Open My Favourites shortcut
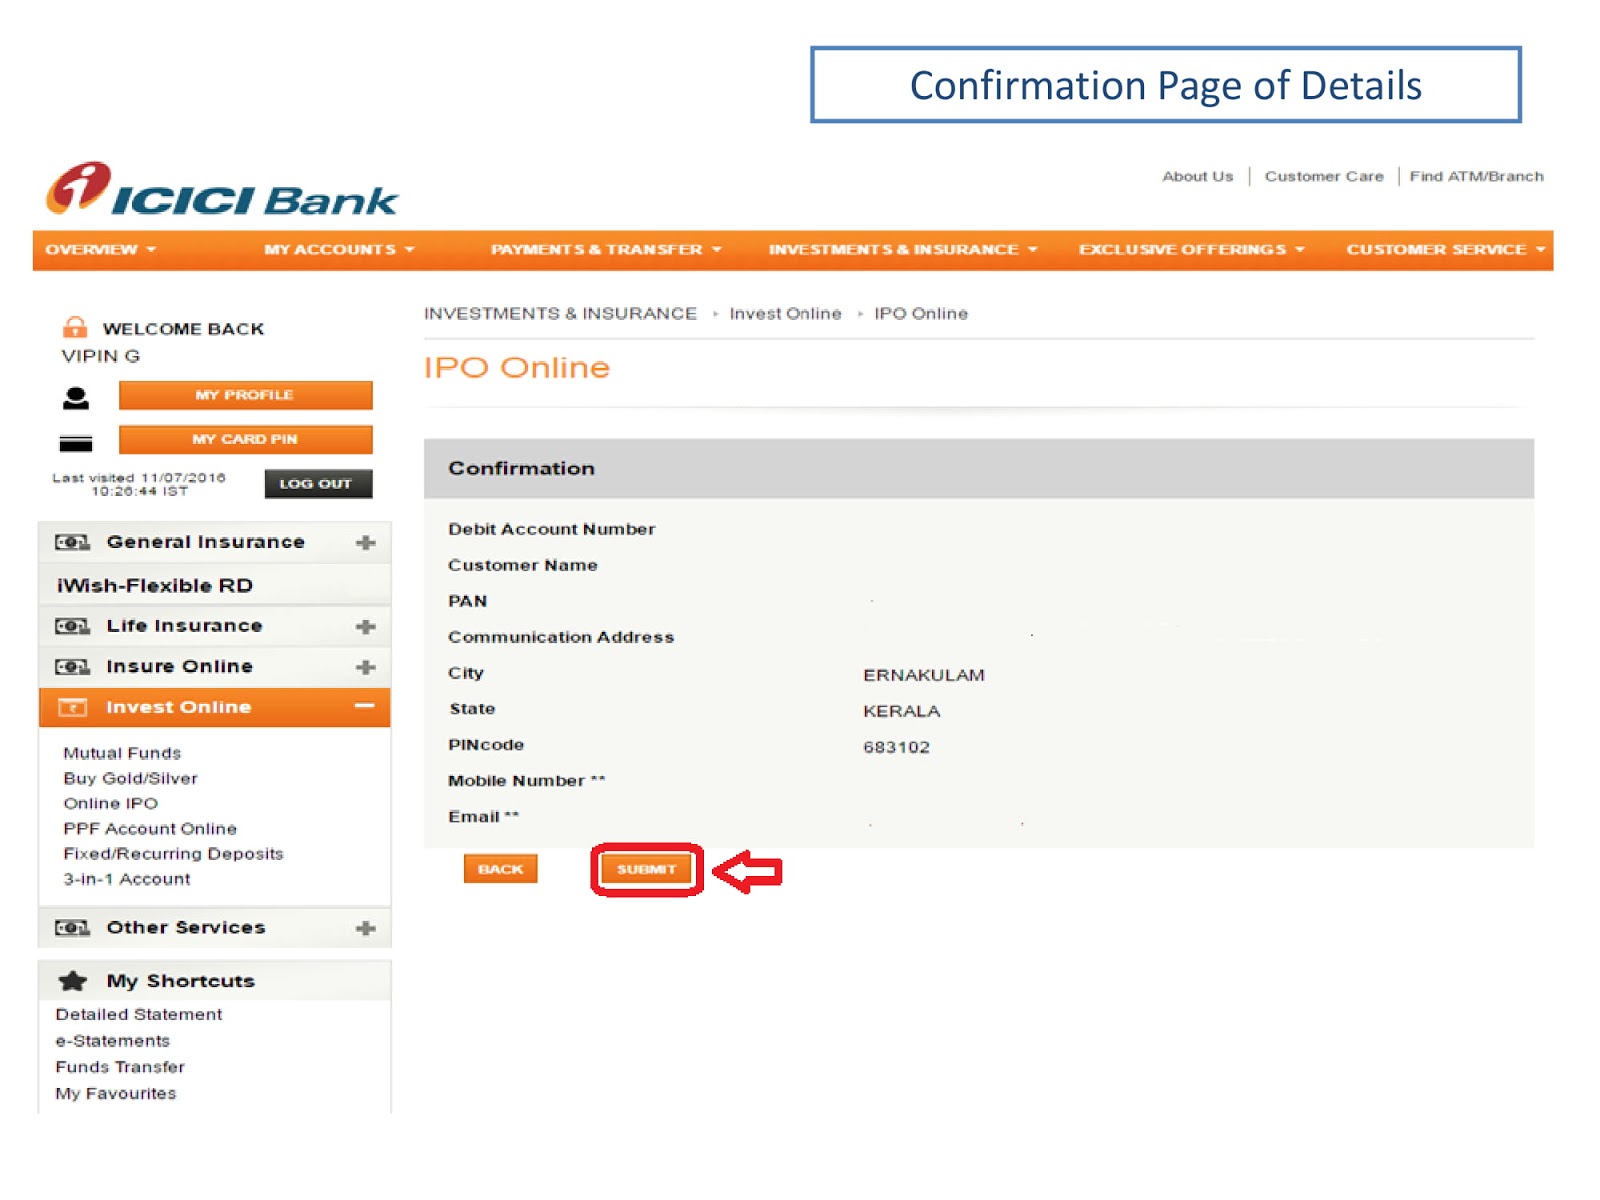Viewport: 1600px width, 1200px height. coord(116,1094)
